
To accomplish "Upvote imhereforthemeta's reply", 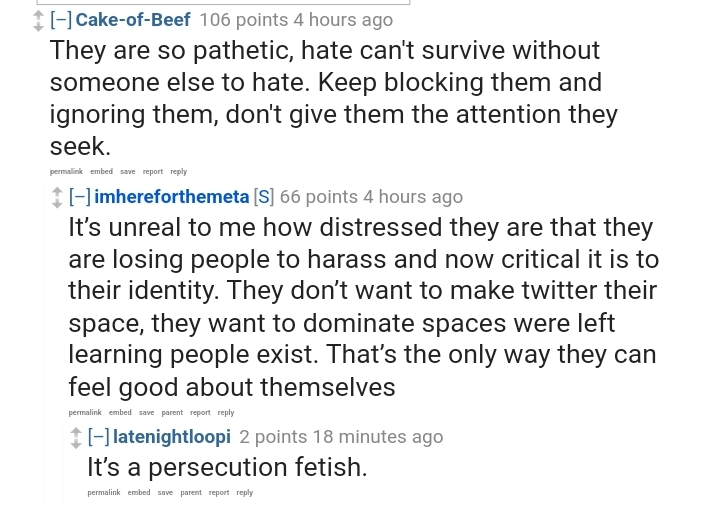I will (x=57, y=191).
